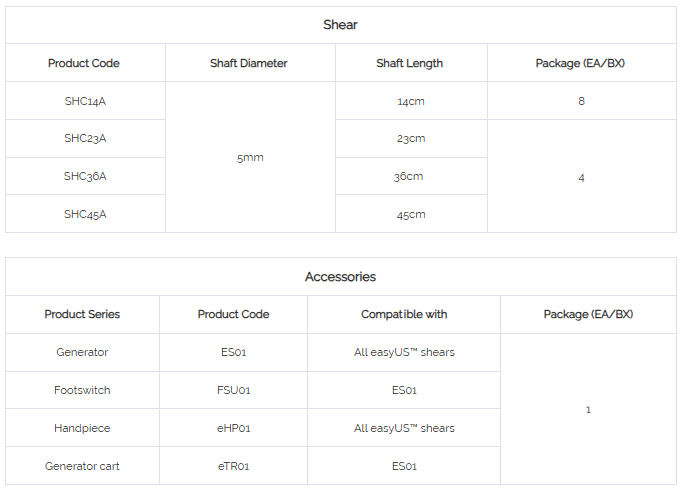The height and width of the screenshot is (489, 683).
Task: Click the 14cm shaft length cell
Action: [x=411, y=101]
